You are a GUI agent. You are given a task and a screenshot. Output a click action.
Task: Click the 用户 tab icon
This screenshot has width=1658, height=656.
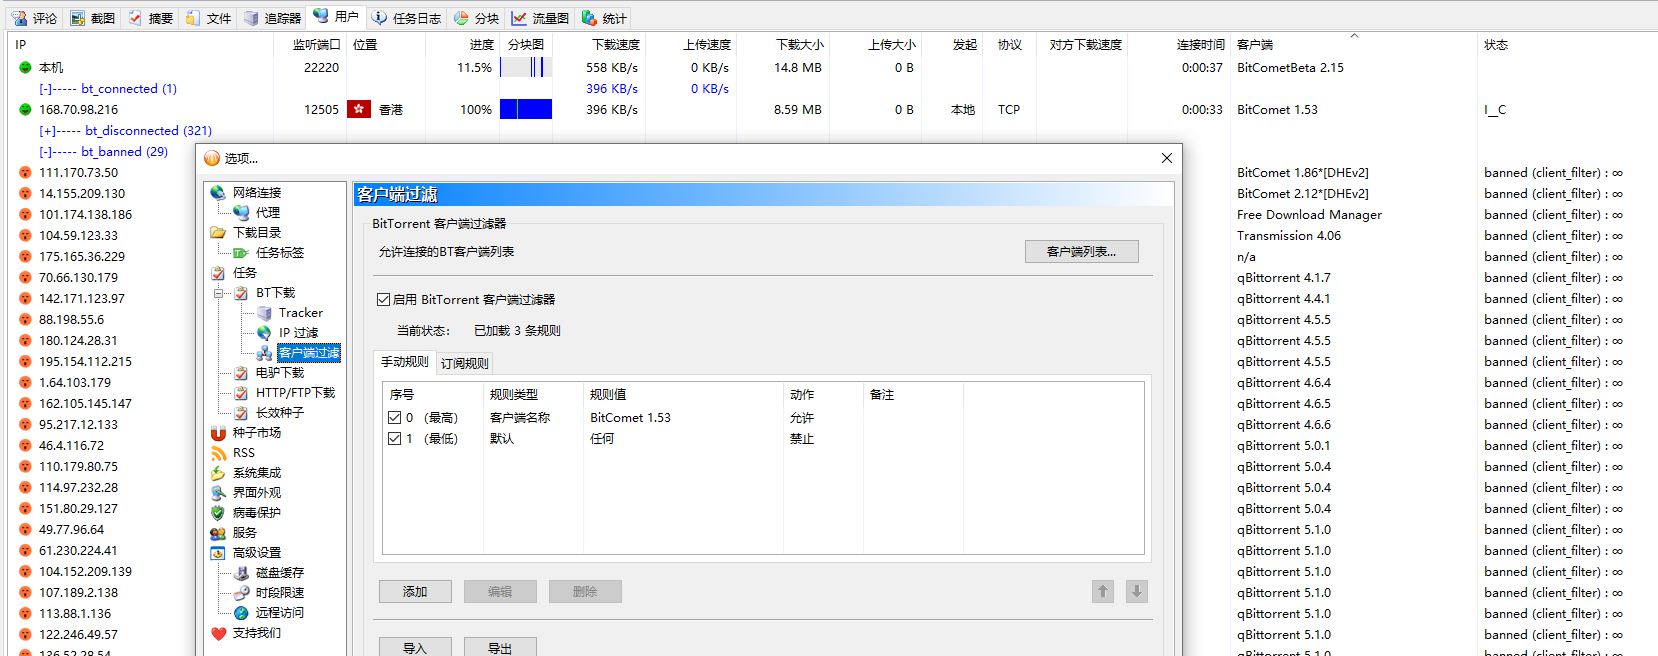(320, 16)
